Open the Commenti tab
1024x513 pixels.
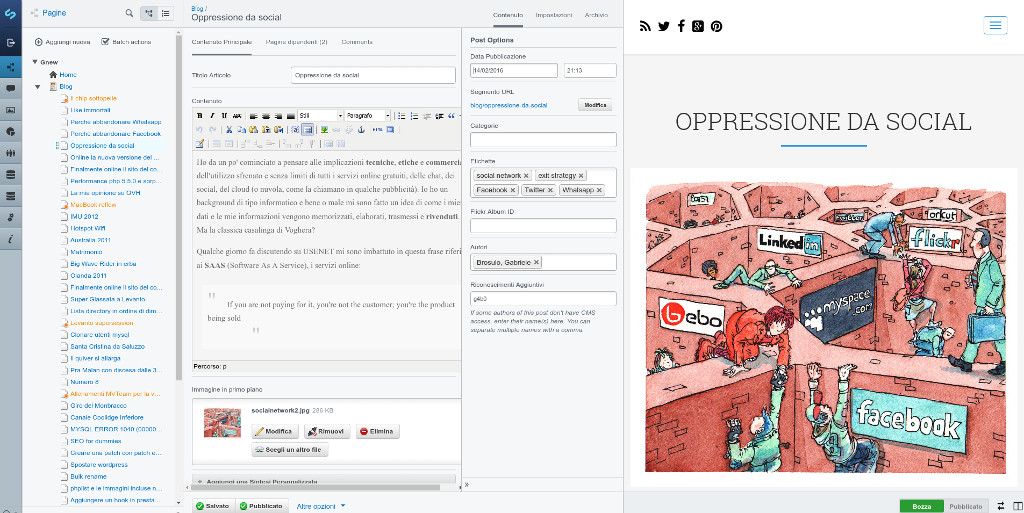tap(357, 42)
